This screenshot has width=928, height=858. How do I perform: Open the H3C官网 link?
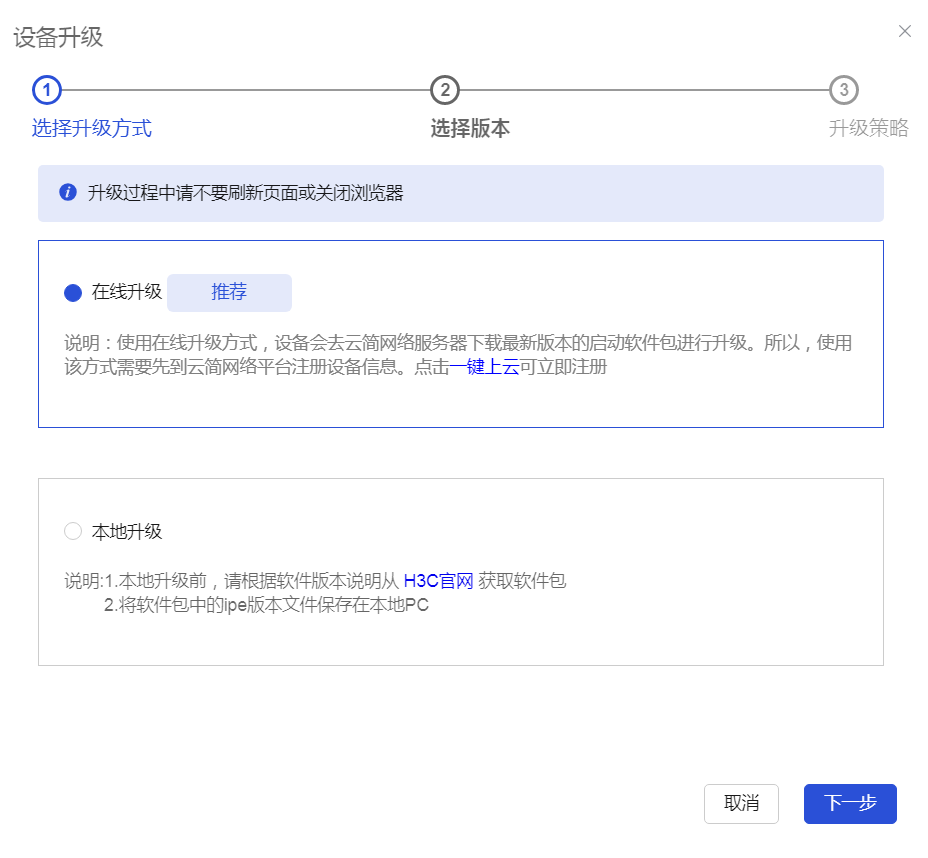coord(438,581)
